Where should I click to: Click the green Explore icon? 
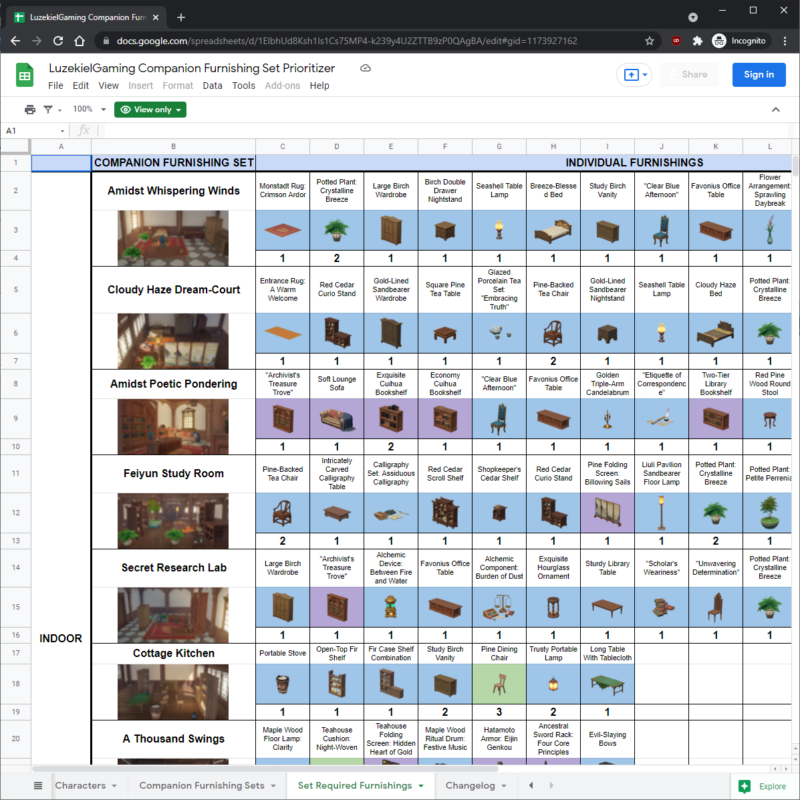744,786
